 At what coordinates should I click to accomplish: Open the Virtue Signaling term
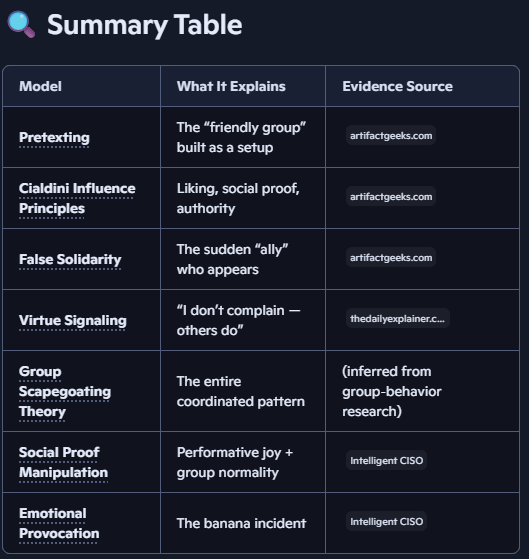coord(73,320)
